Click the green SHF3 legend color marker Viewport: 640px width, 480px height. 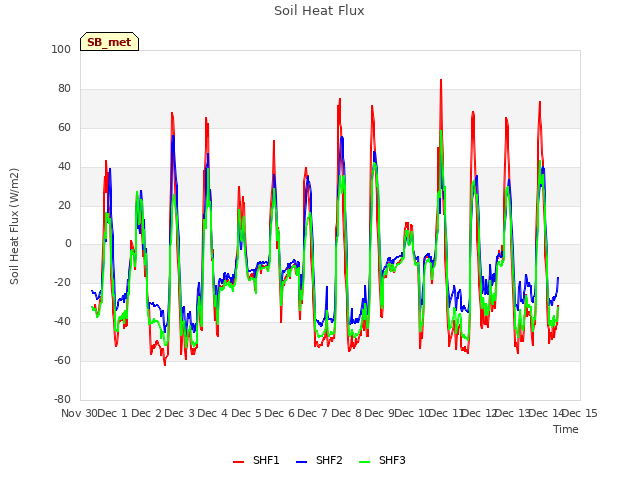click(x=364, y=462)
